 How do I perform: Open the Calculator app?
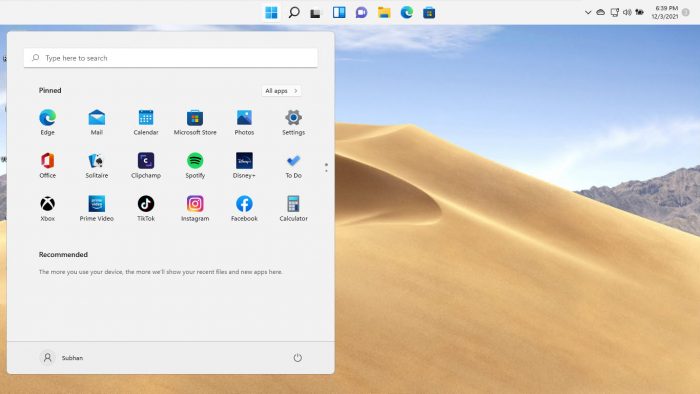[x=293, y=208]
